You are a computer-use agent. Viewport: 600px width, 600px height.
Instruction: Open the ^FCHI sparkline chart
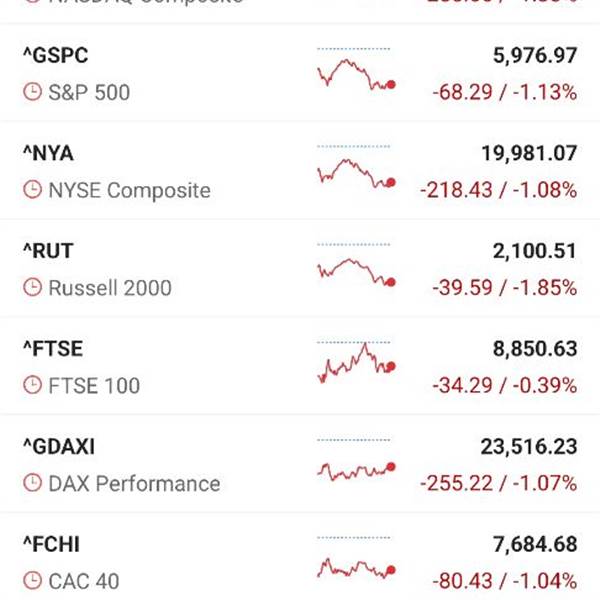tap(356, 558)
